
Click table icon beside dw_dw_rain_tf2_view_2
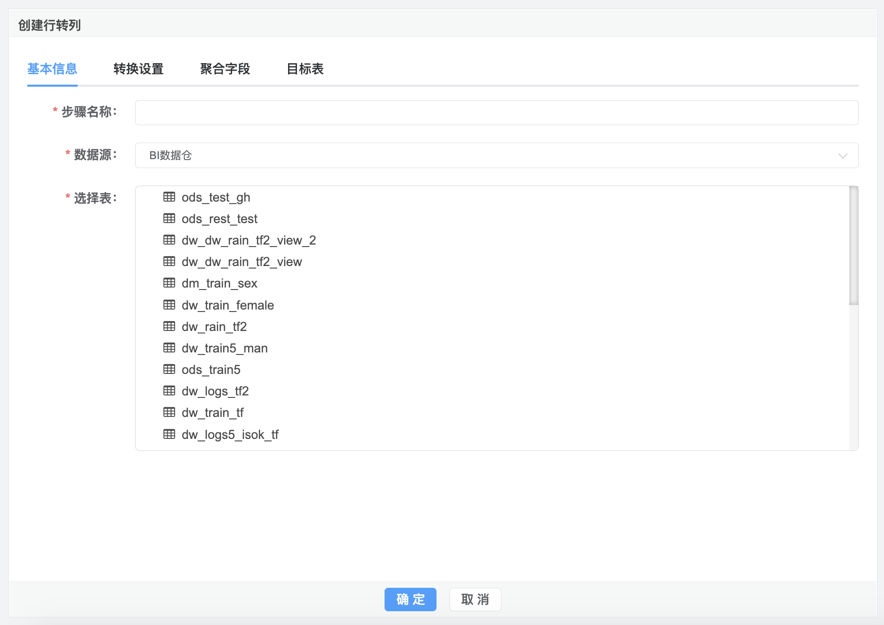click(x=169, y=240)
